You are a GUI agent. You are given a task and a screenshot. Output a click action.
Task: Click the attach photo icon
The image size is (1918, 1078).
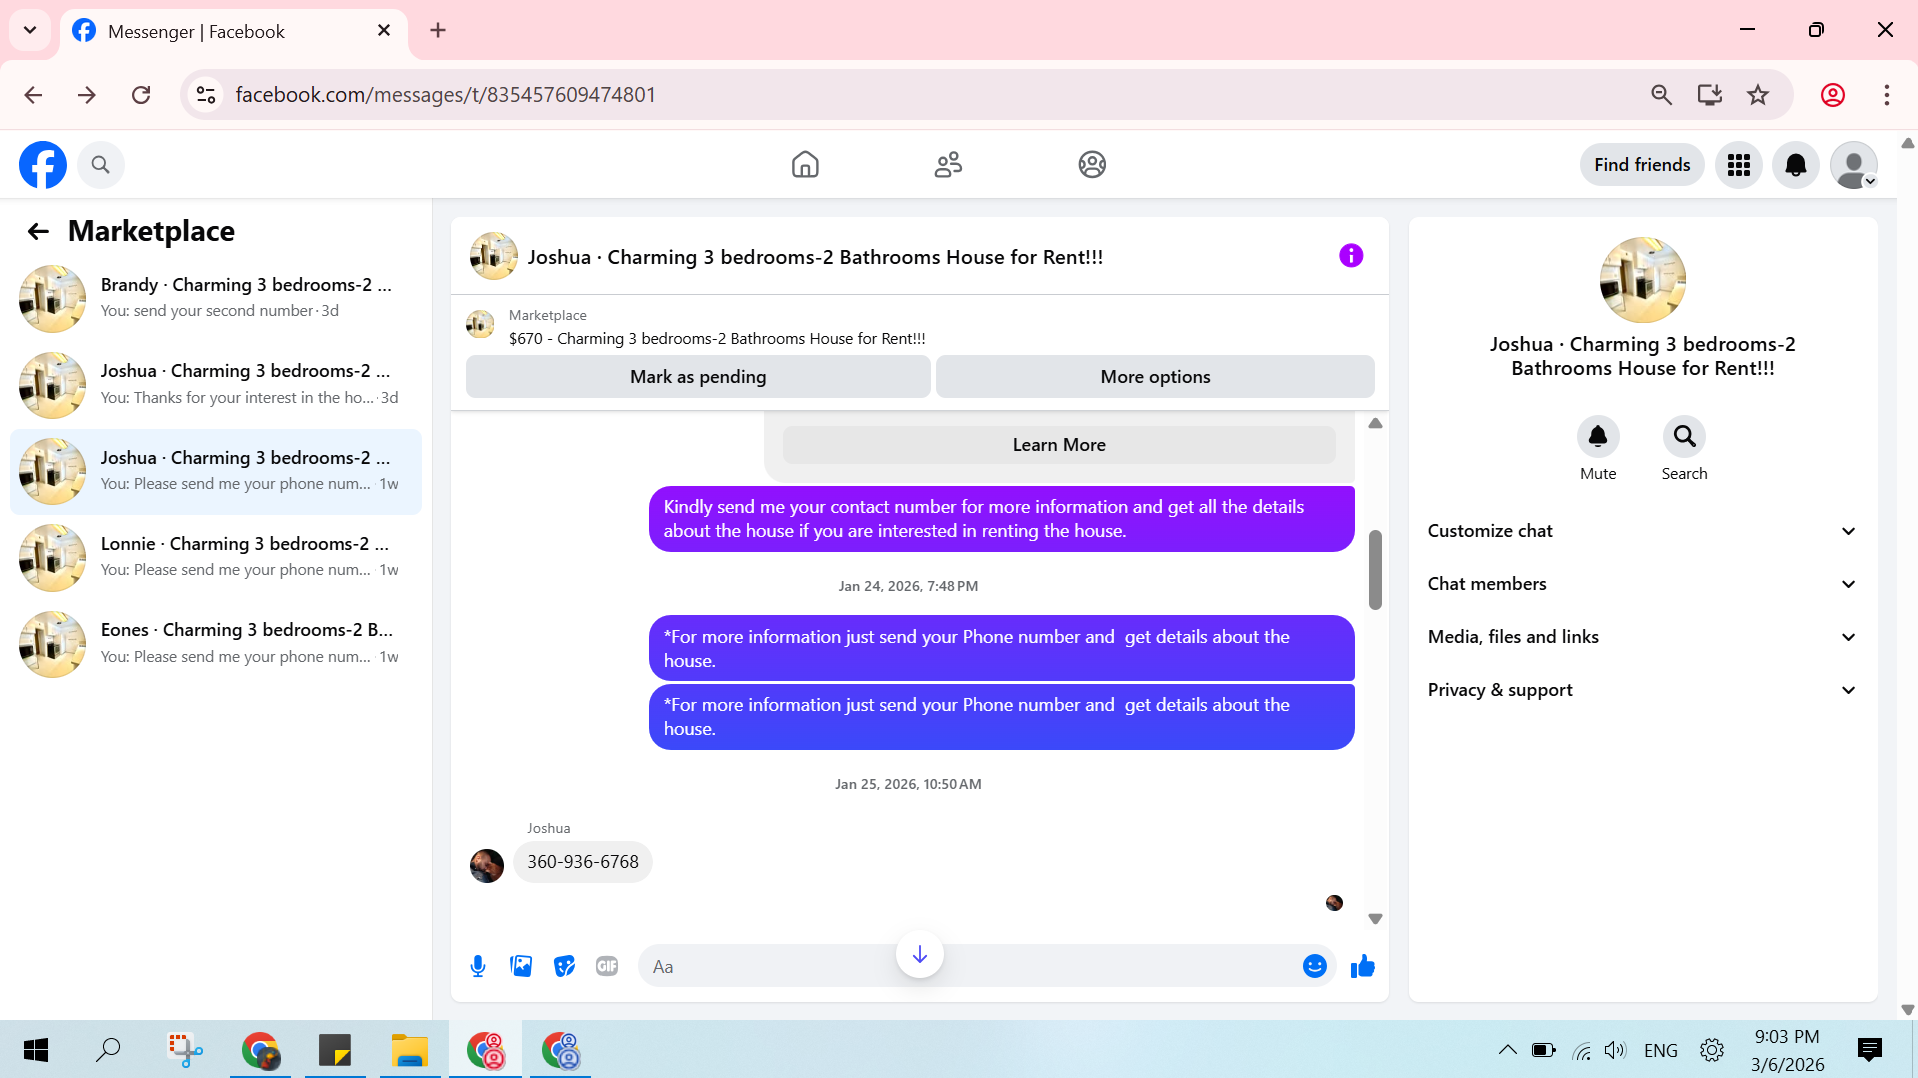[x=521, y=966]
